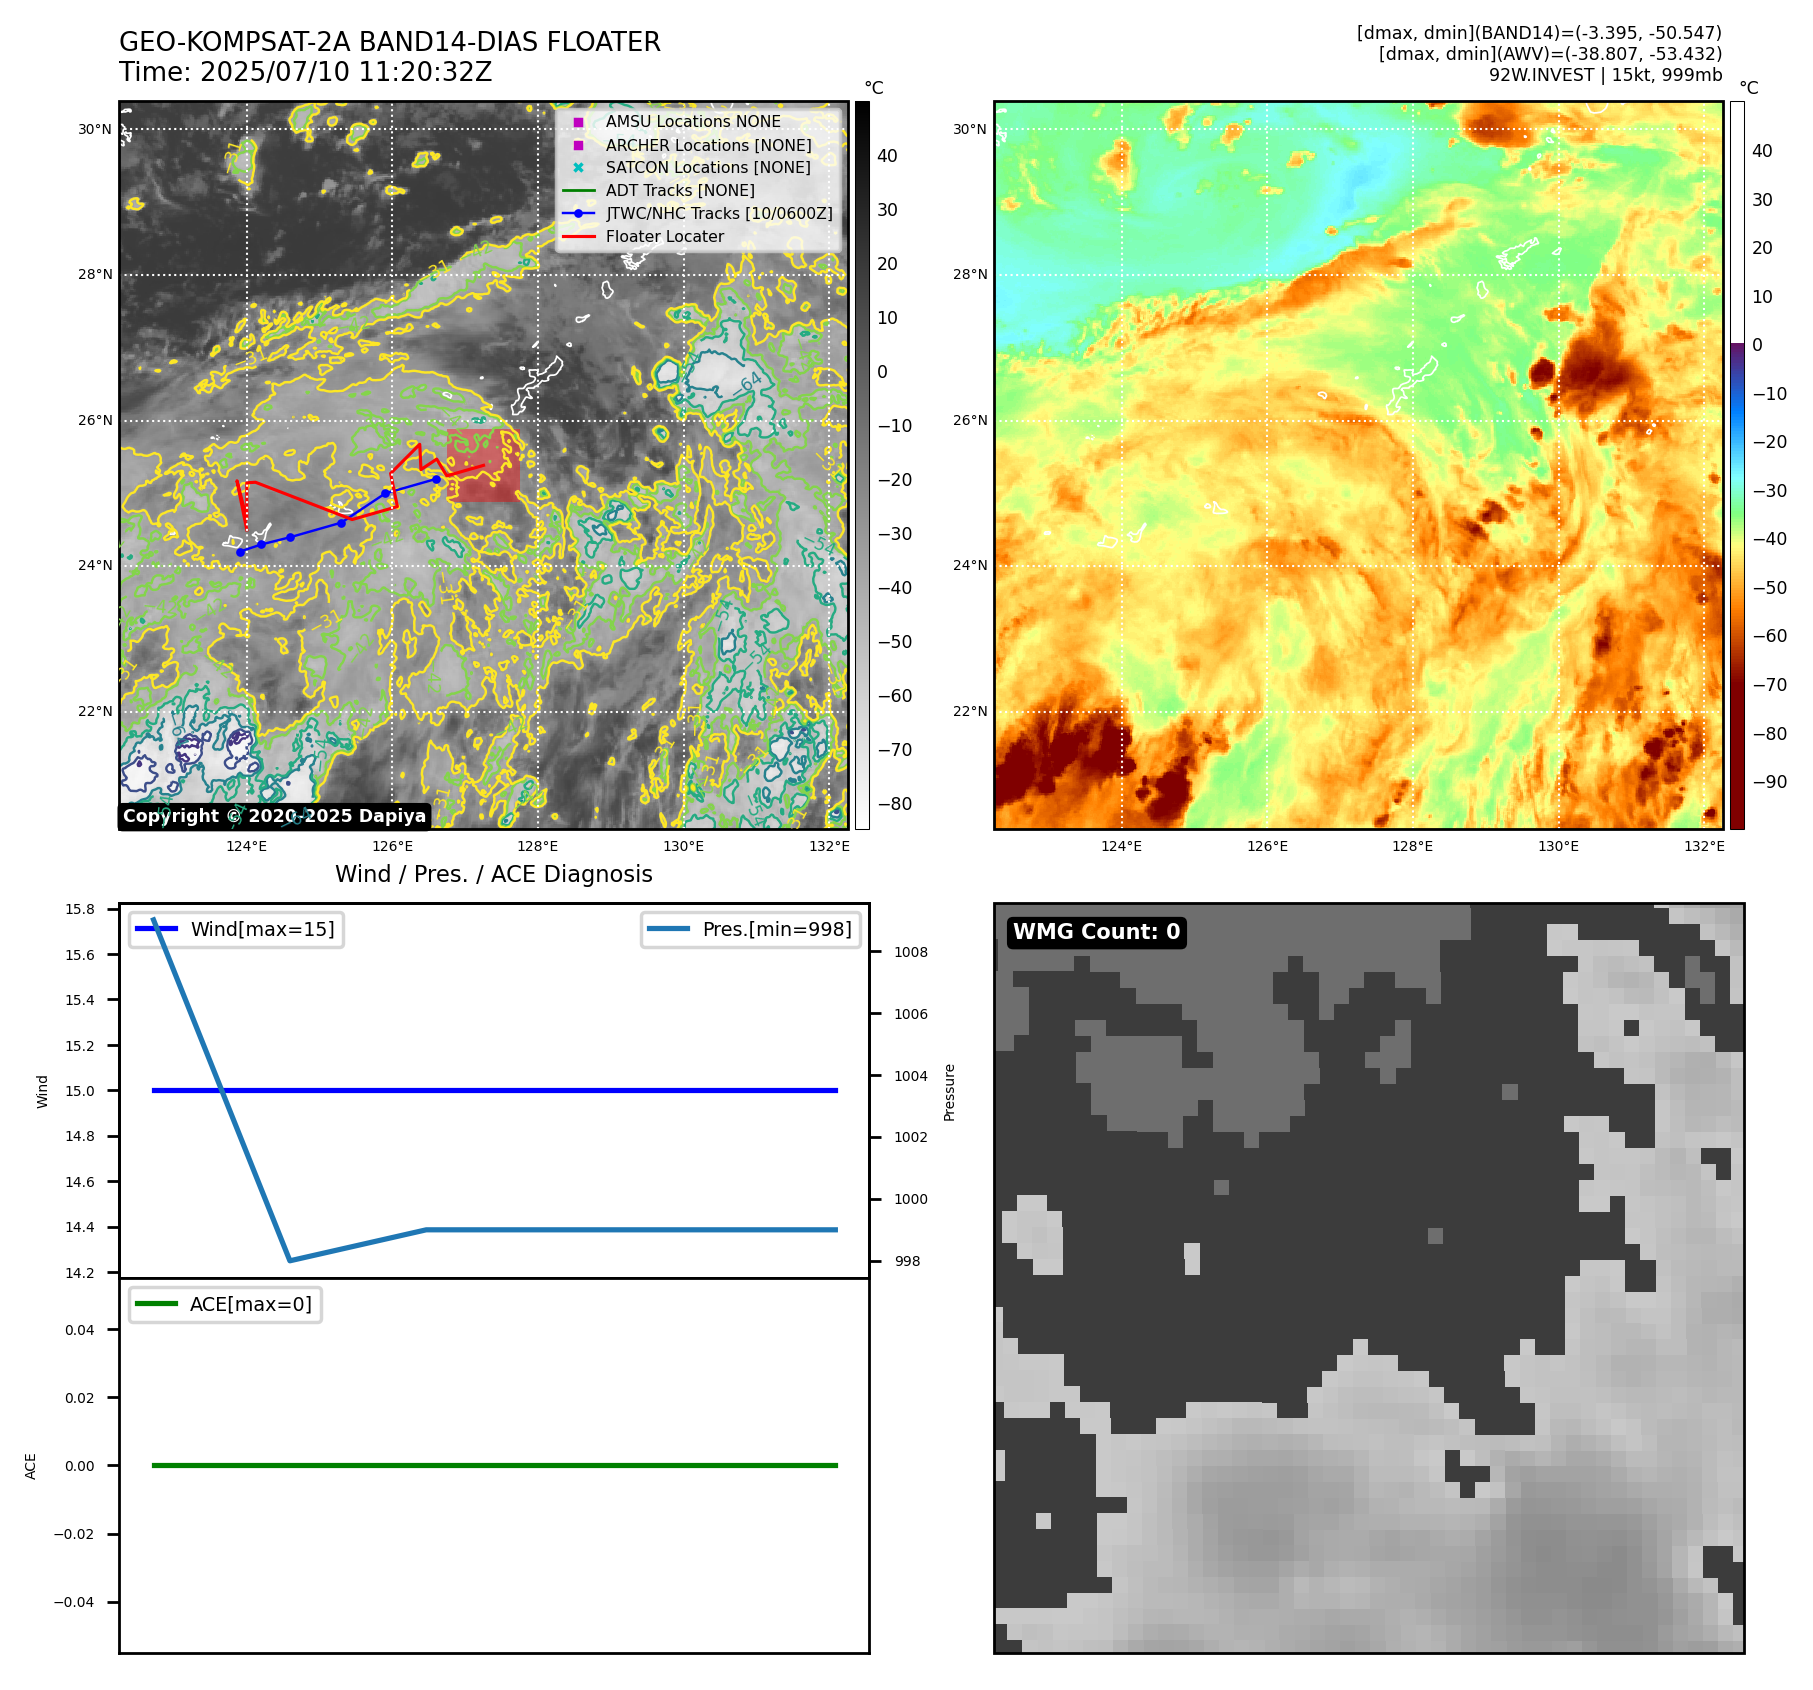
Task: Click the BAND14 dmax, dmin values text
Action: pos(1539,33)
